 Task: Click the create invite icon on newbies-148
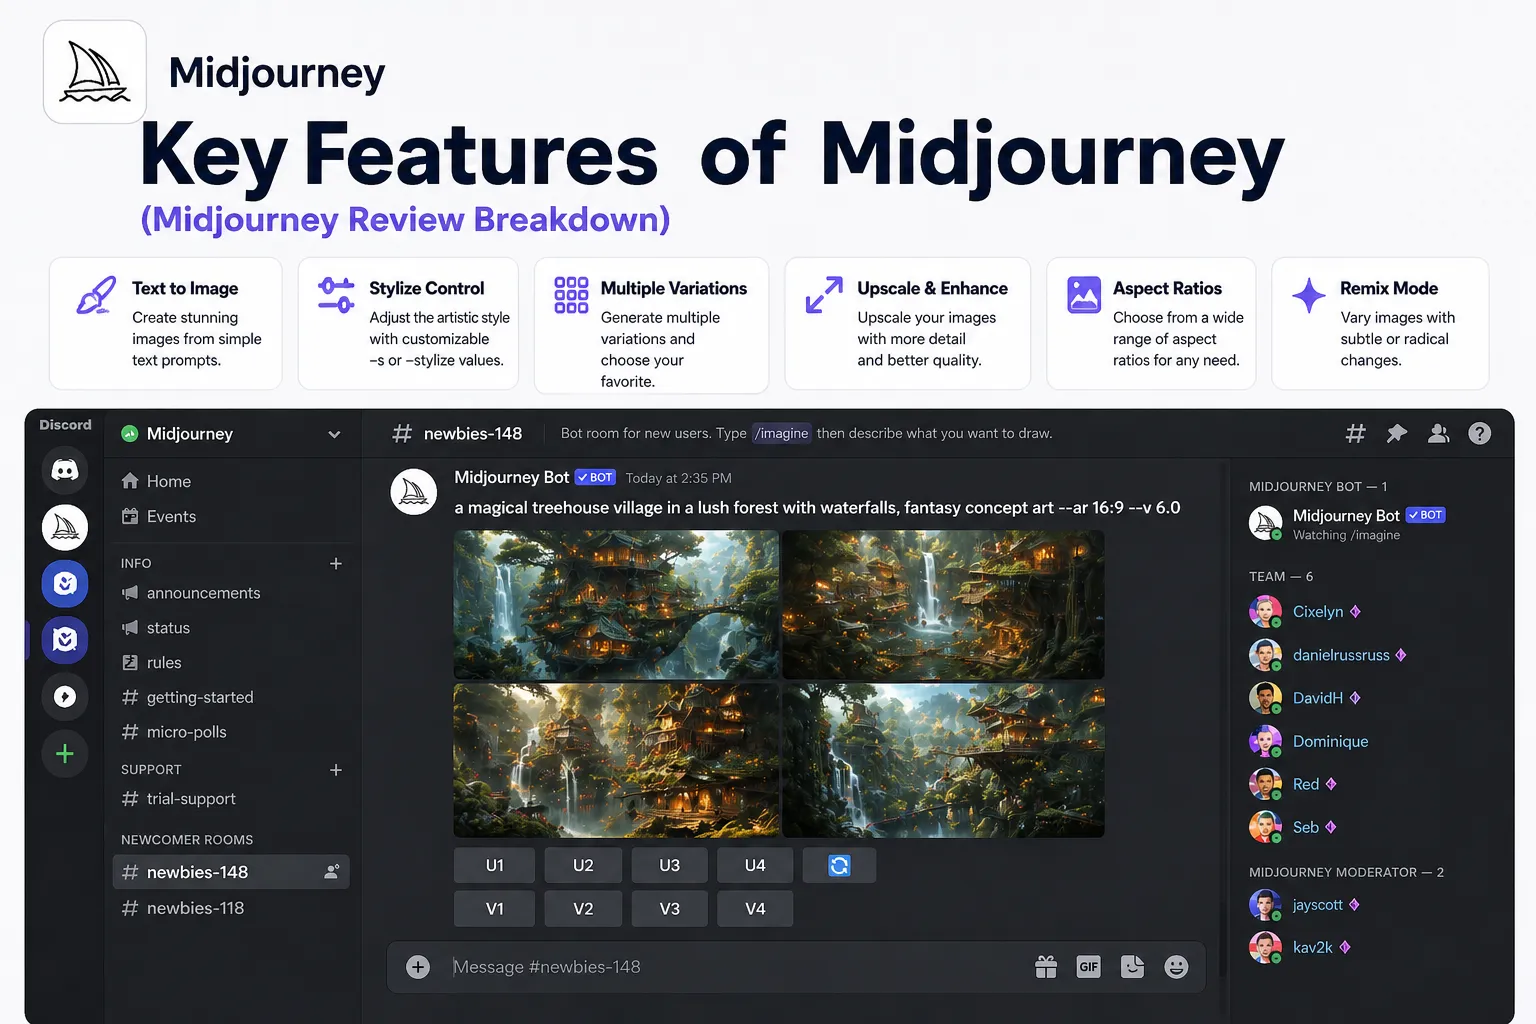332,872
